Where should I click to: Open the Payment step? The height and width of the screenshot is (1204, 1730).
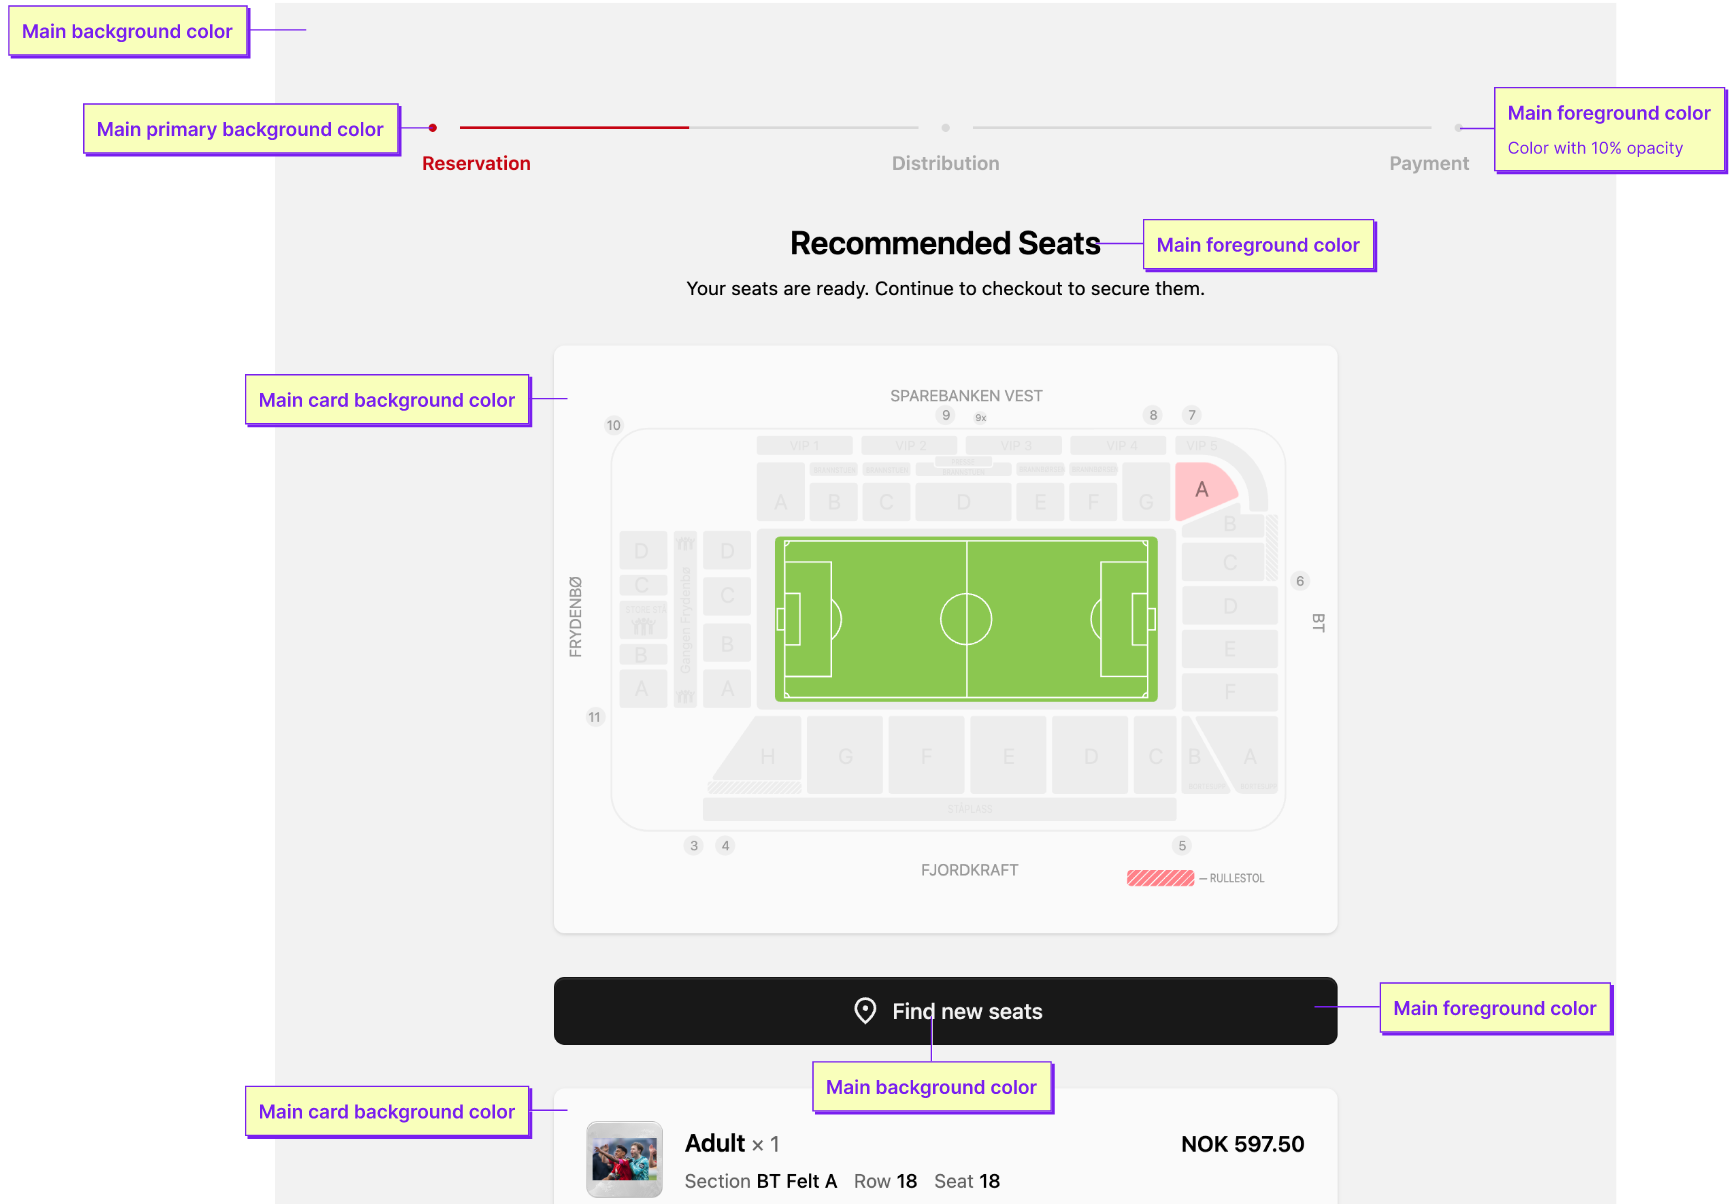tap(1428, 163)
